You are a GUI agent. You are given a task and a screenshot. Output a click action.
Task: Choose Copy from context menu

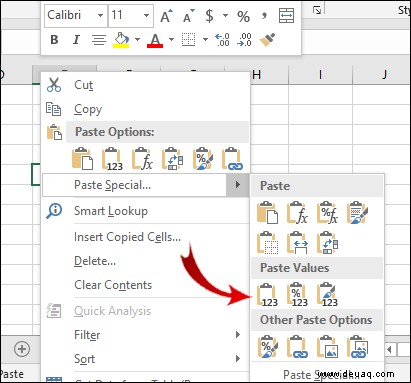click(x=145, y=109)
